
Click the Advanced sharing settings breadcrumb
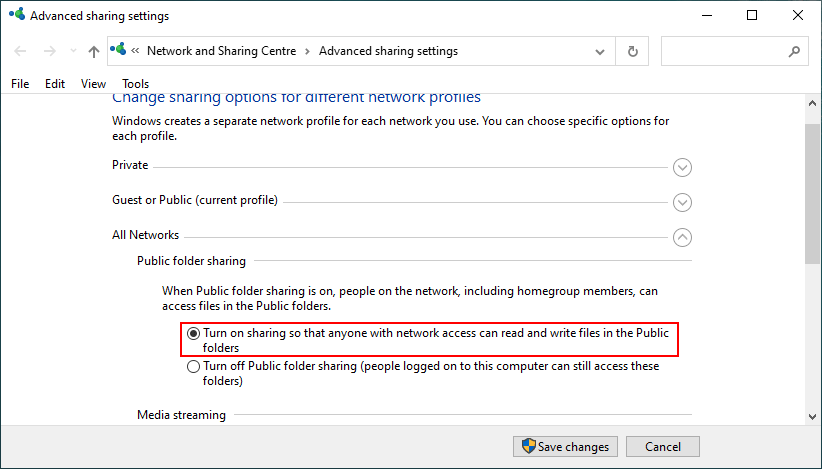[388, 51]
